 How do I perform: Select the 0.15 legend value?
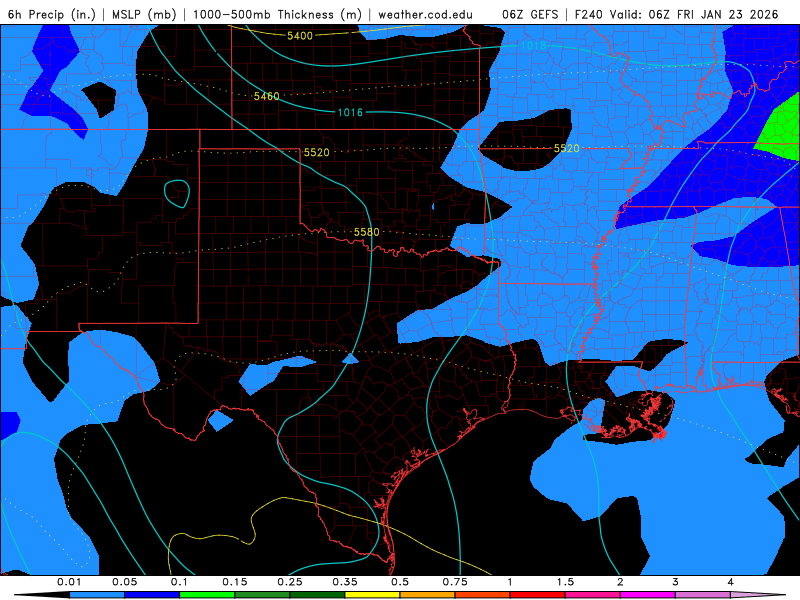[235, 582]
